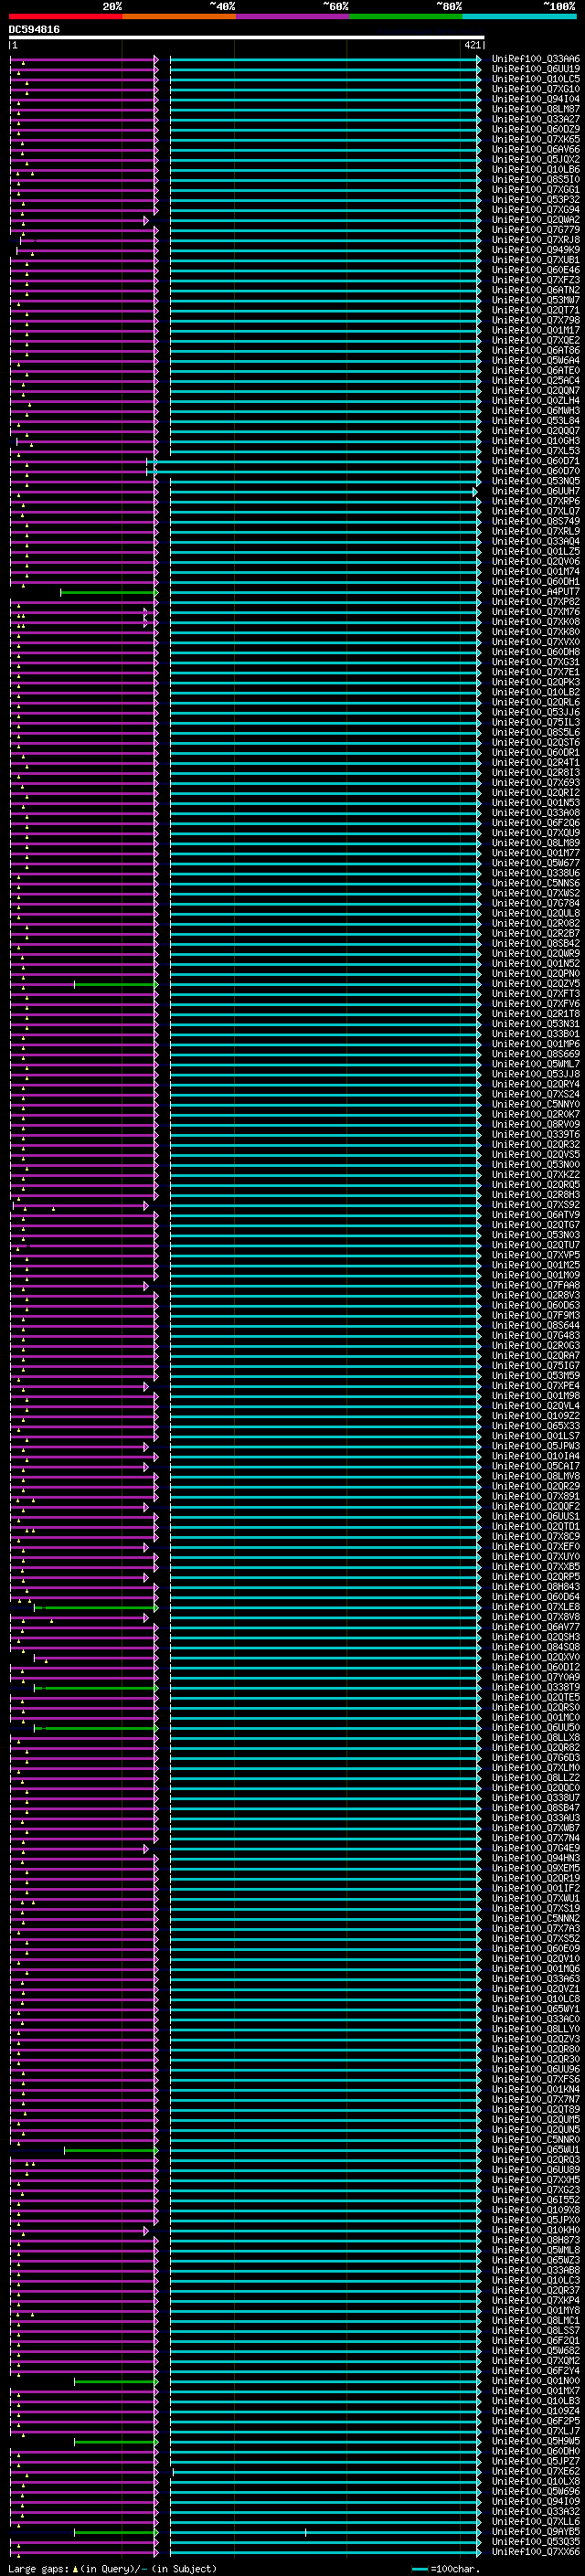Screen dimensions: 585x2576
Task: Select hit UniRef100_Q6F2Y4
Action: (x=536, y=2371)
